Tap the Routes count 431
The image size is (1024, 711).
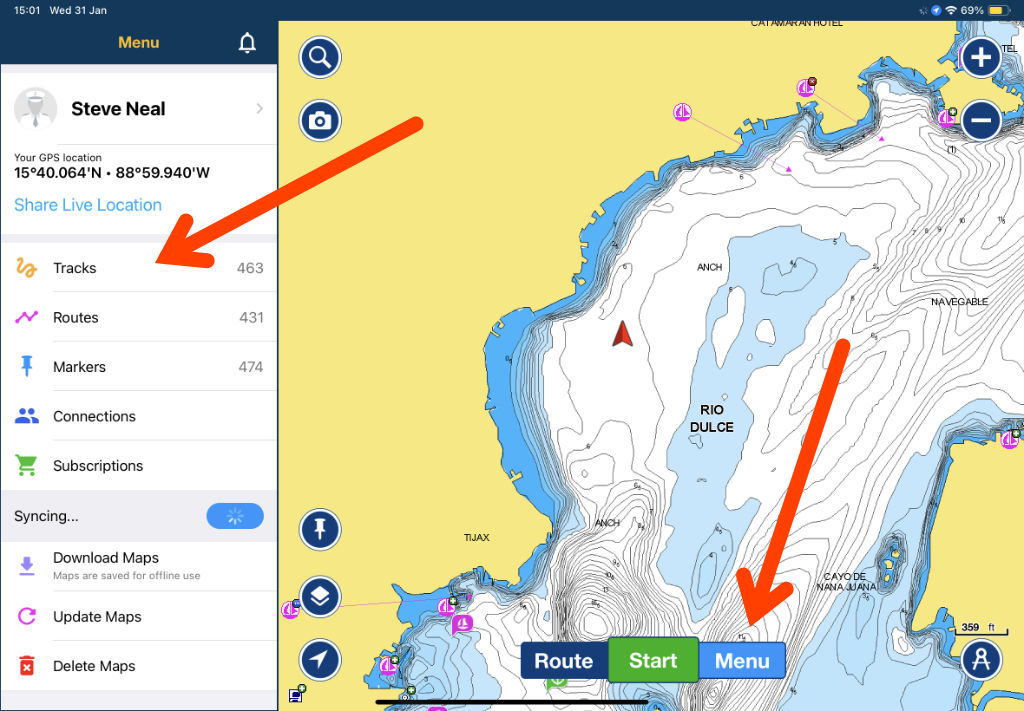point(251,317)
